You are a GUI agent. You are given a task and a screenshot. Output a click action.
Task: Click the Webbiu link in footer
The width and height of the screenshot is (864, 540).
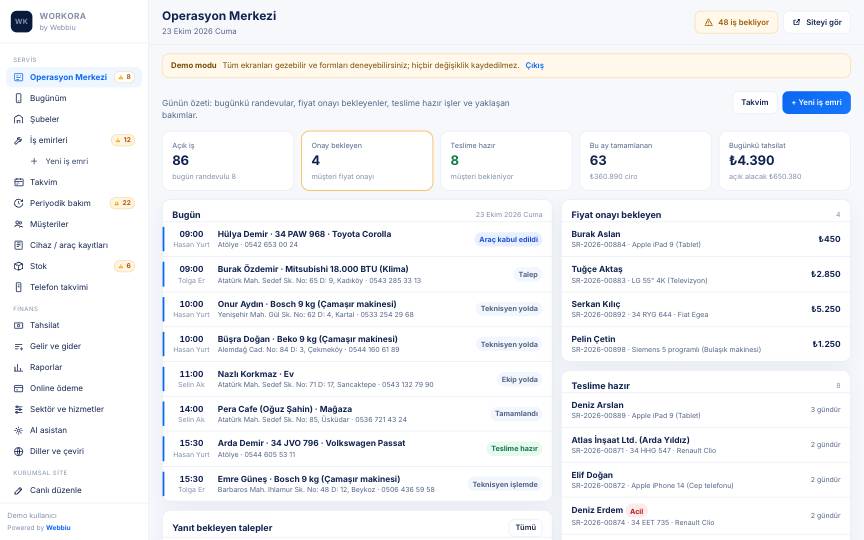coord(58,527)
